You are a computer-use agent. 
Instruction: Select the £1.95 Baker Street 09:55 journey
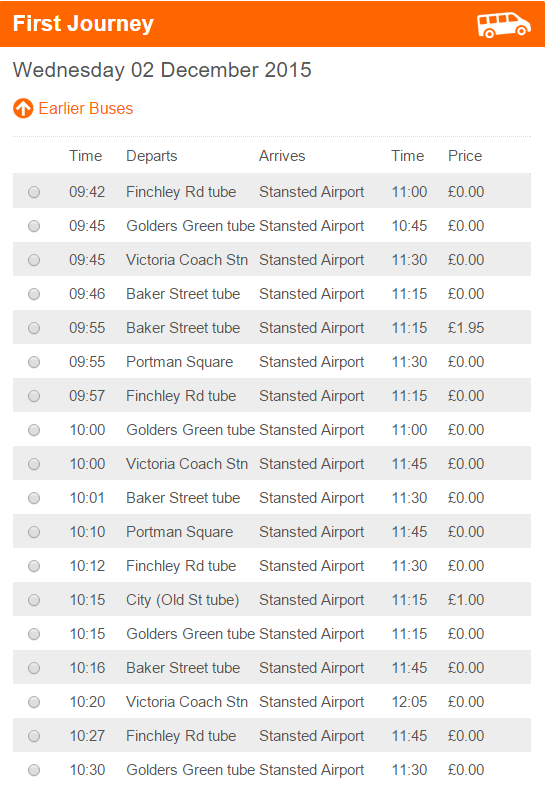coord(34,328)
